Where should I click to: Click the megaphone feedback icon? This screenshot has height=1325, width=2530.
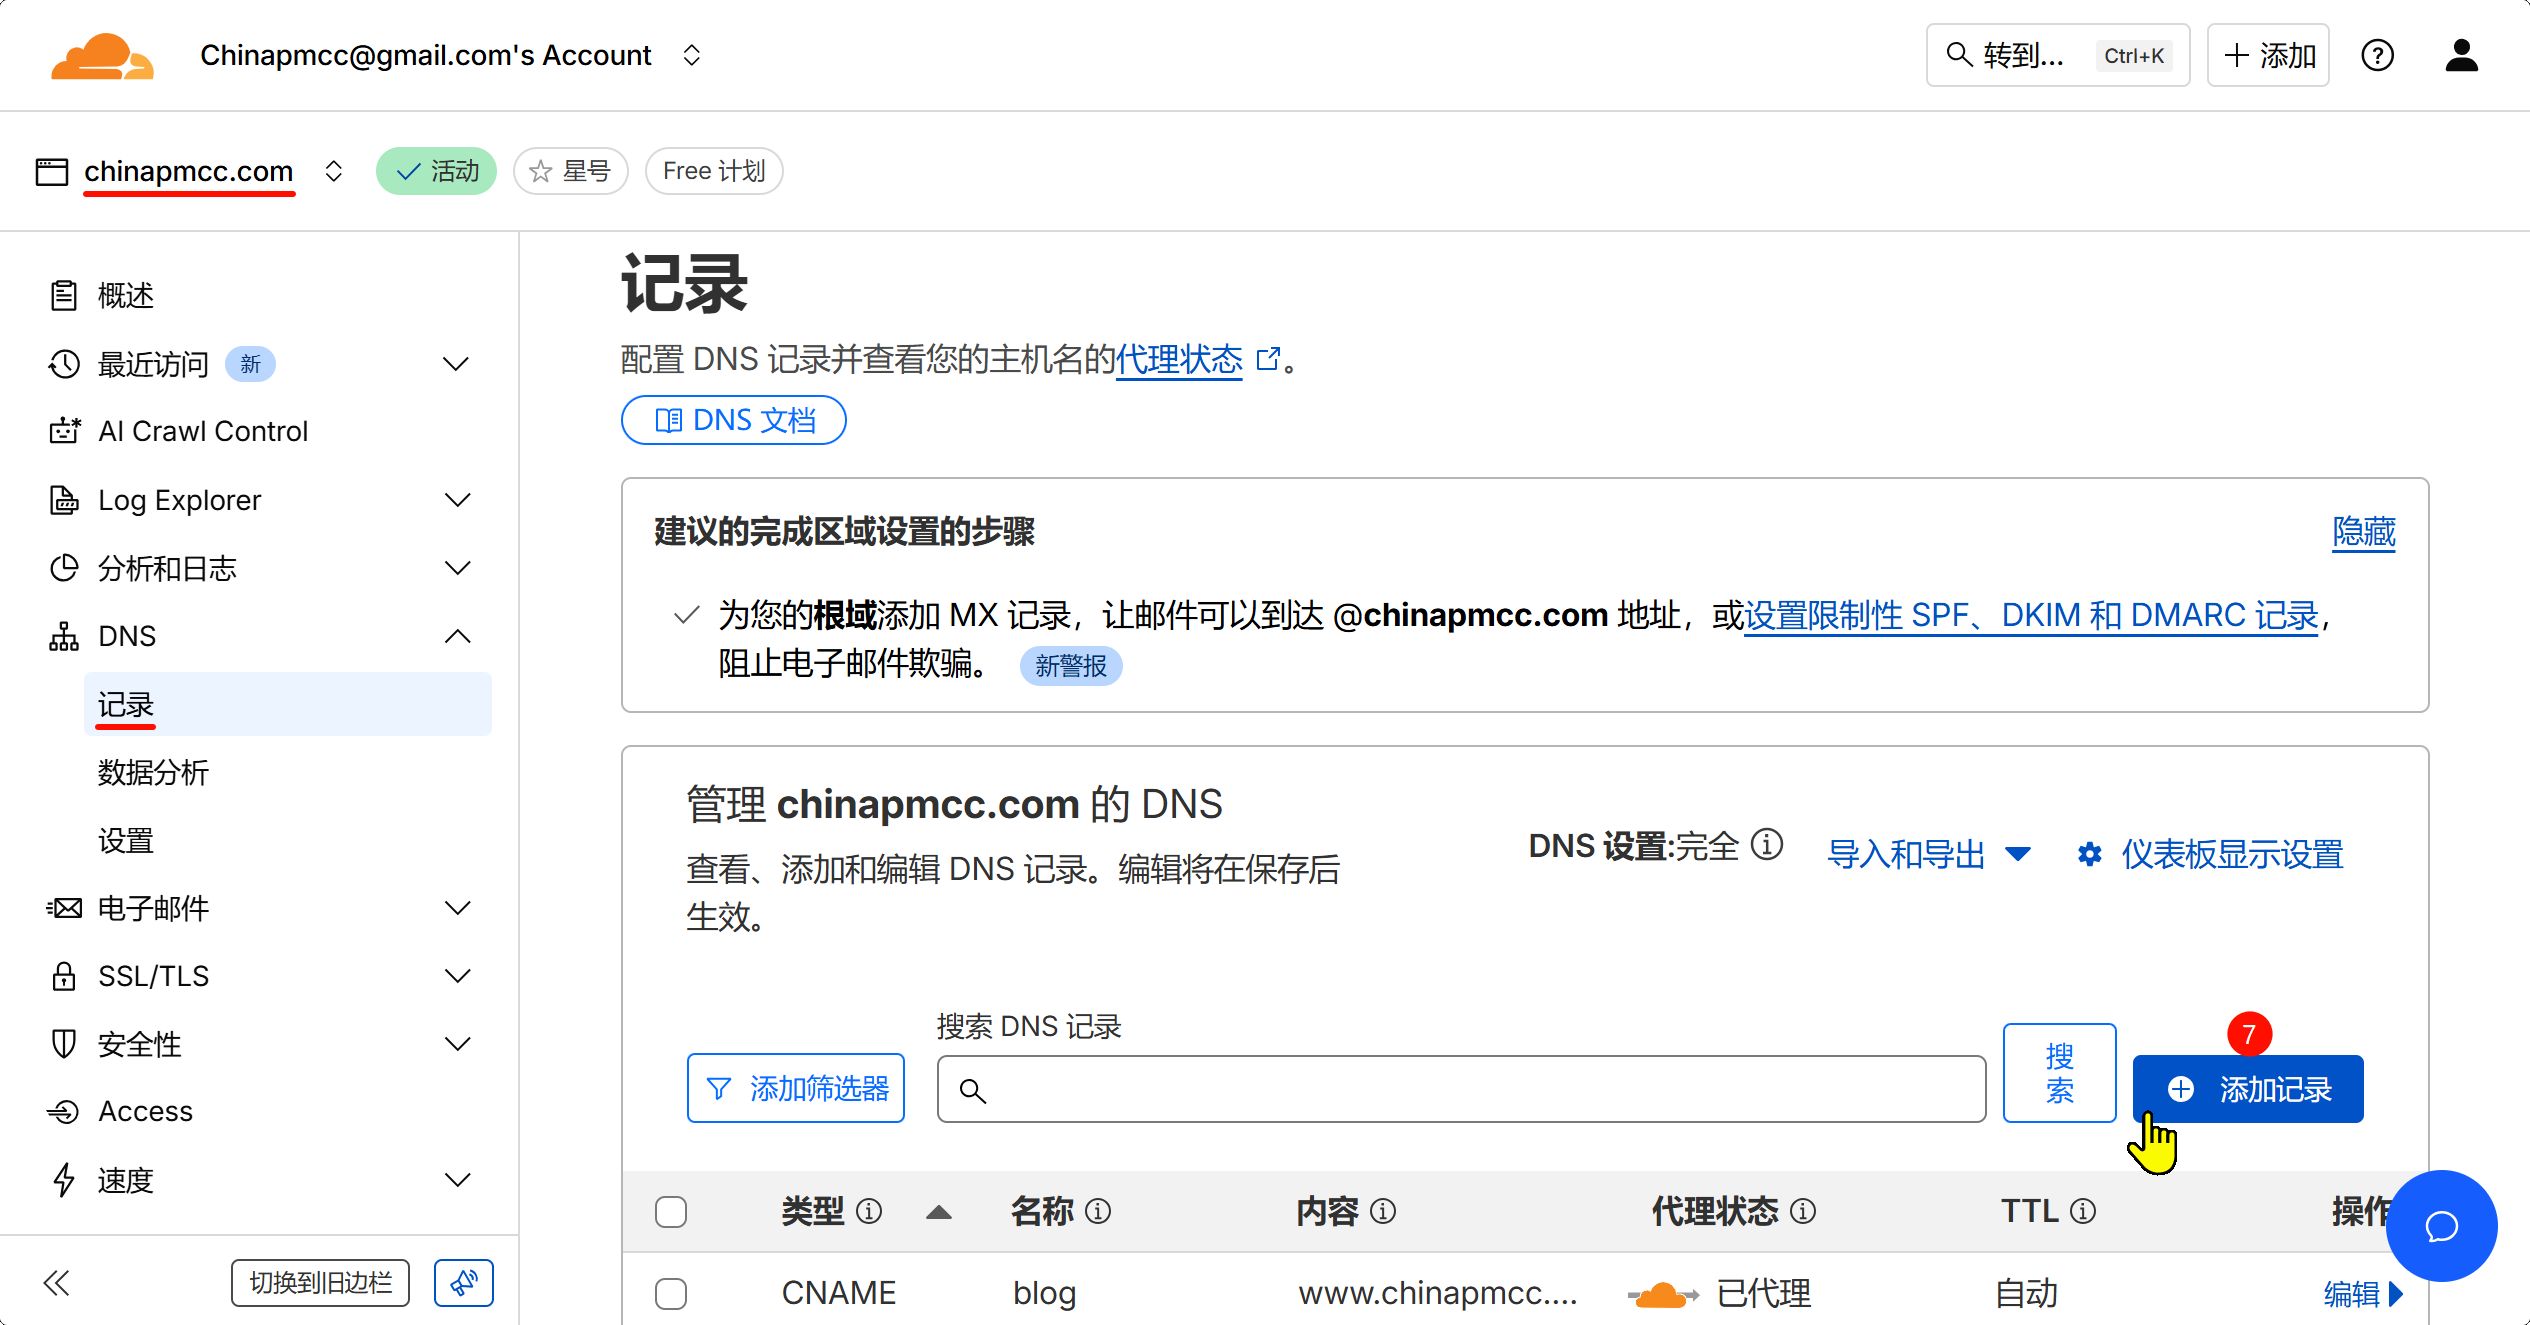click(464, 1283)
